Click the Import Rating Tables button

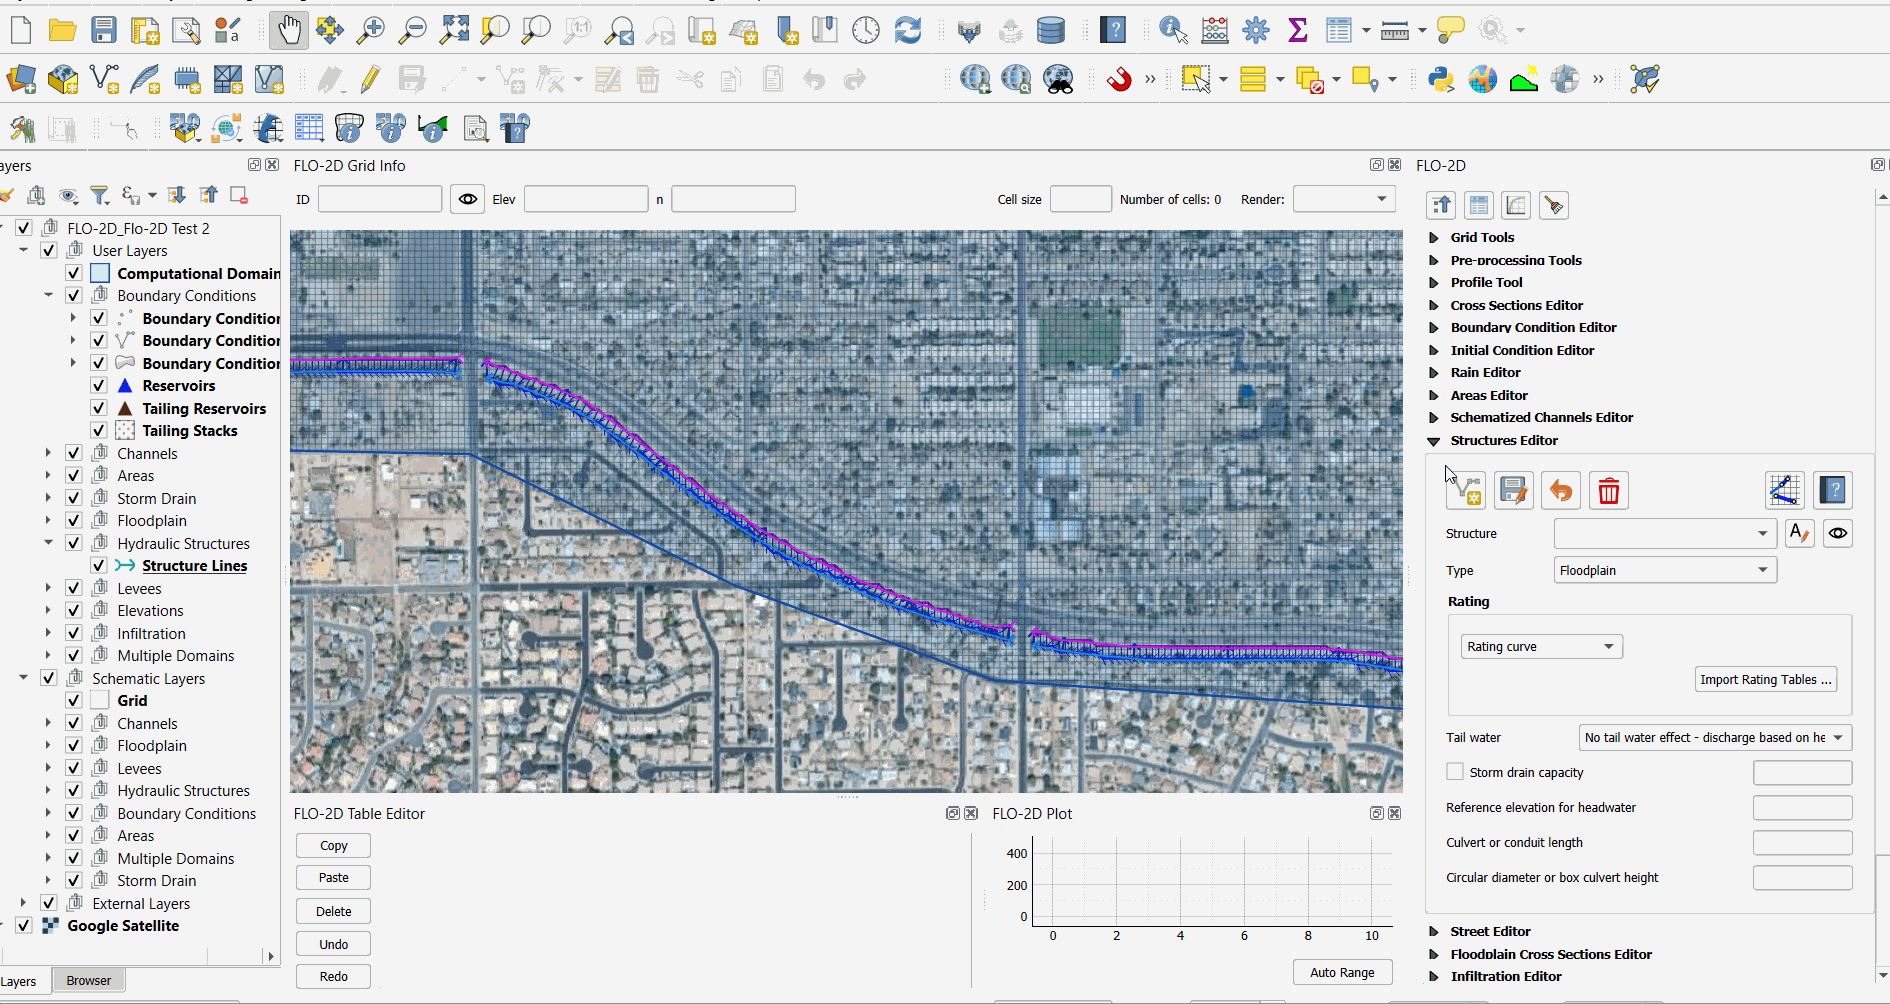tap(1766, 680)
